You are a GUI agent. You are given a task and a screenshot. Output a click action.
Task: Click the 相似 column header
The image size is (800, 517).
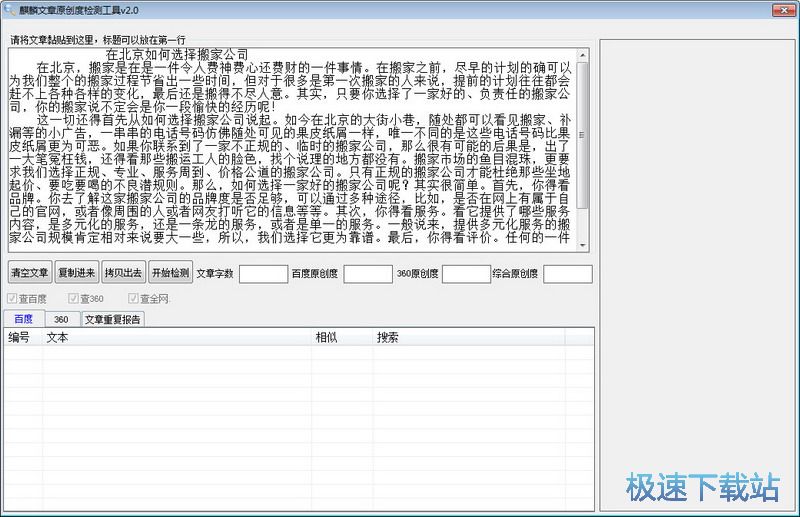[x=327, y=337]
